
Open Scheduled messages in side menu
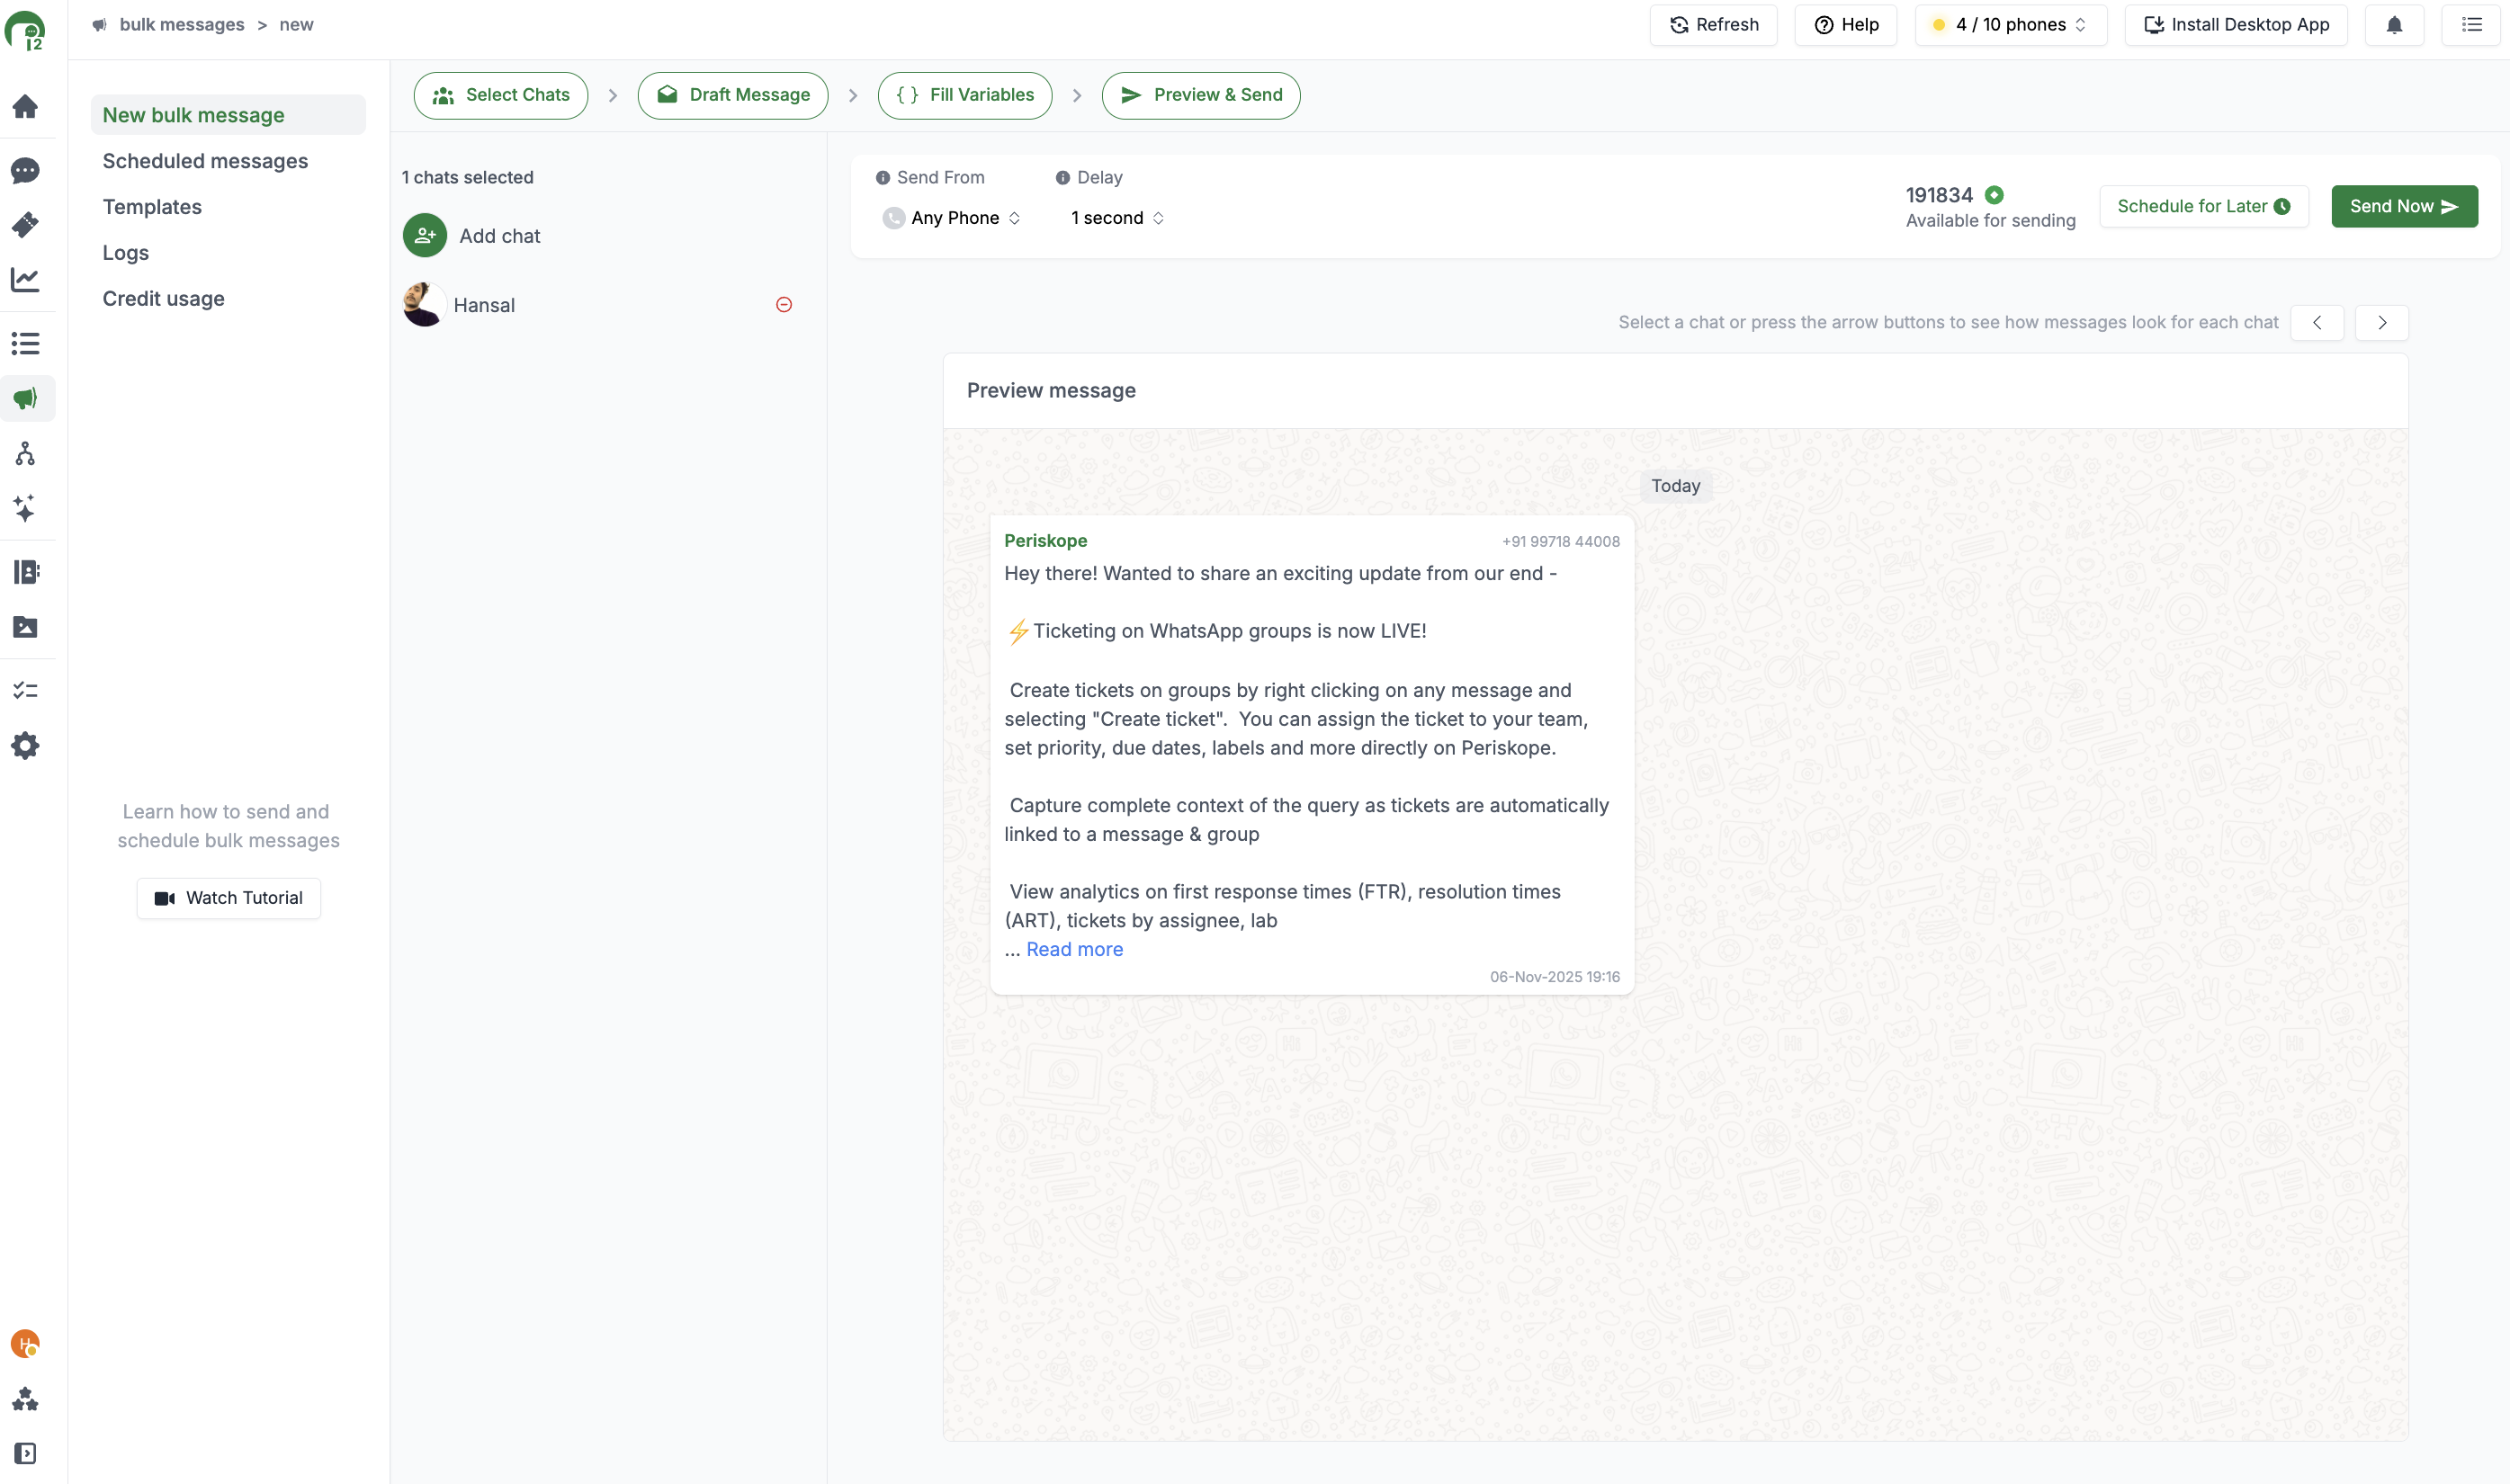coord(205,161)
